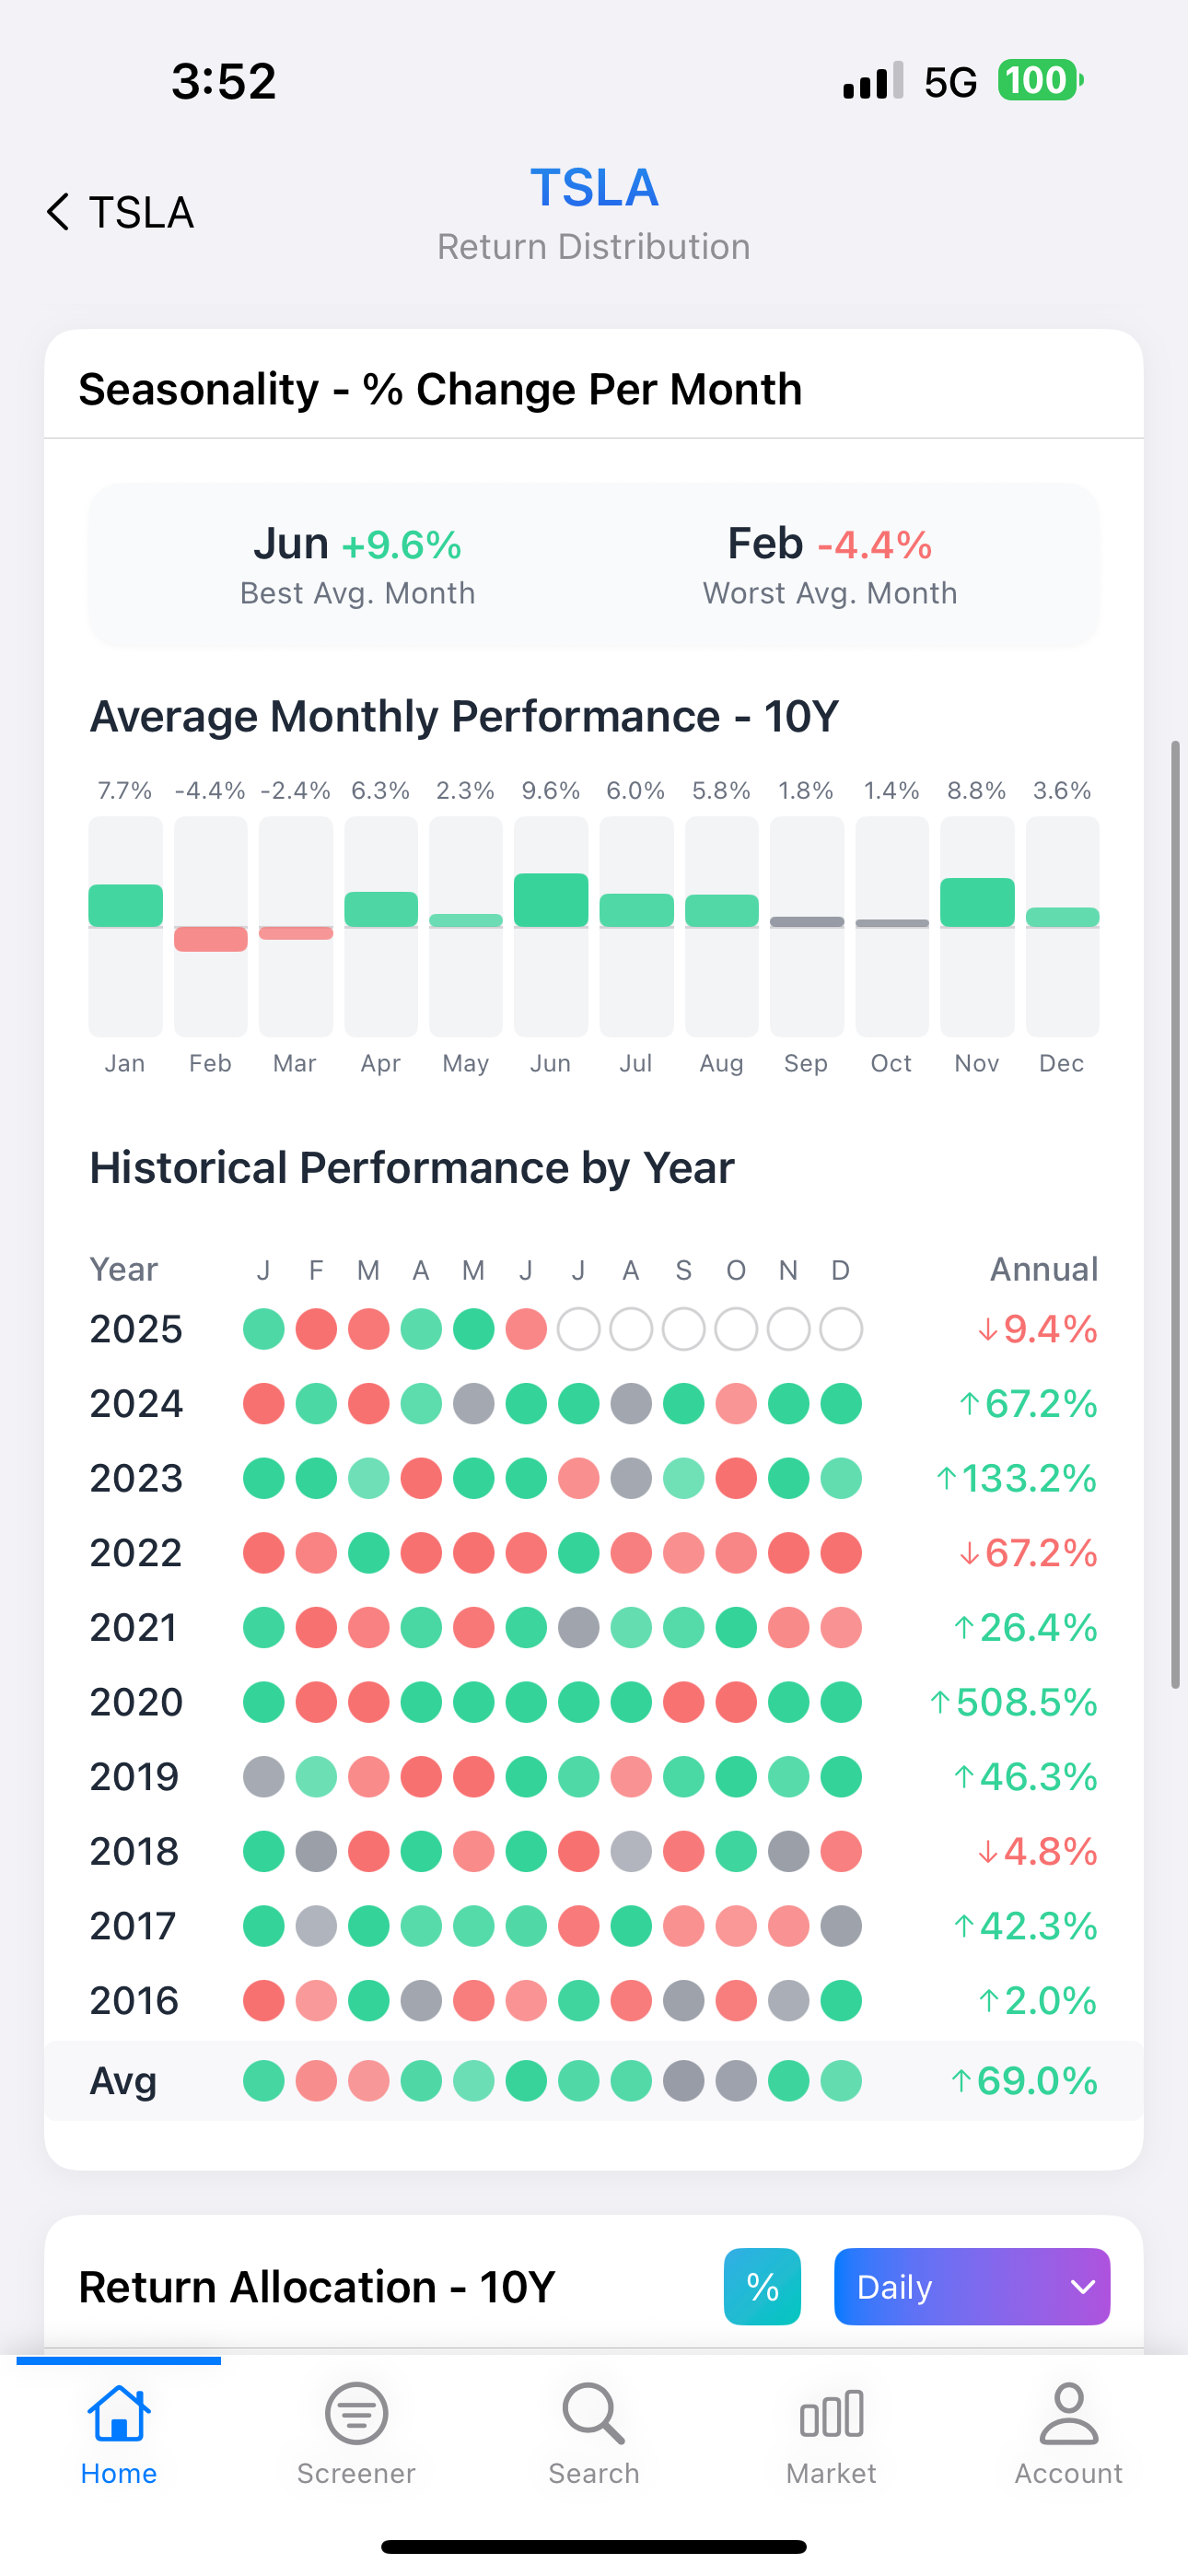Tap the 2020 annual return 508.5%
Viewport: 1188px width, 2576px height.
(x=1013, y=1702)
